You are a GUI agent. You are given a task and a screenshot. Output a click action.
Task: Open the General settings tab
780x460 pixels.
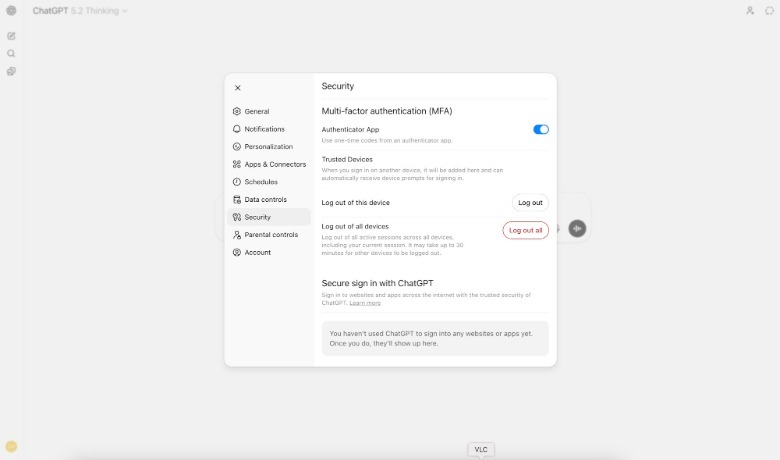coord(269,111)
